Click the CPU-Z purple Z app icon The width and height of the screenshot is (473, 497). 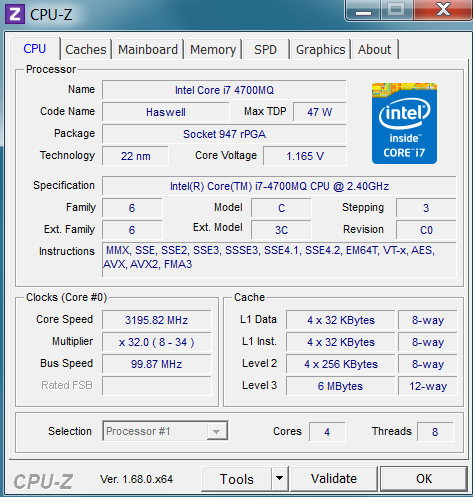pyautogui.click(x=15, y=14)
